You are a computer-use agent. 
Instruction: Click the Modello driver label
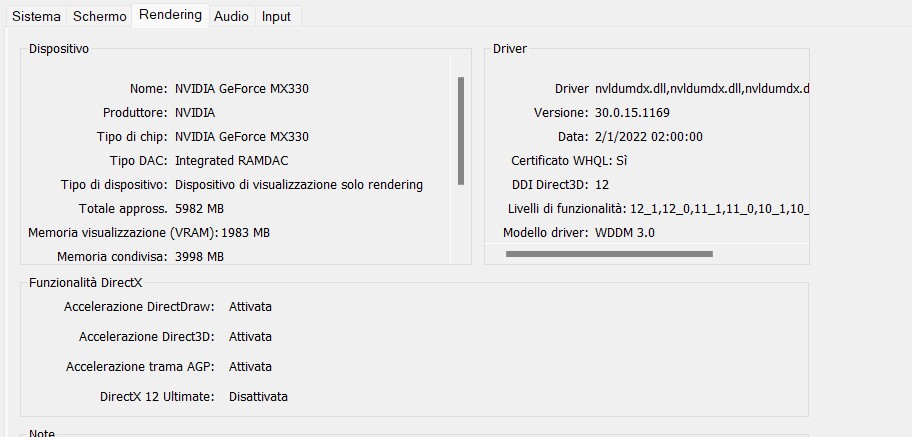point(546,233)
